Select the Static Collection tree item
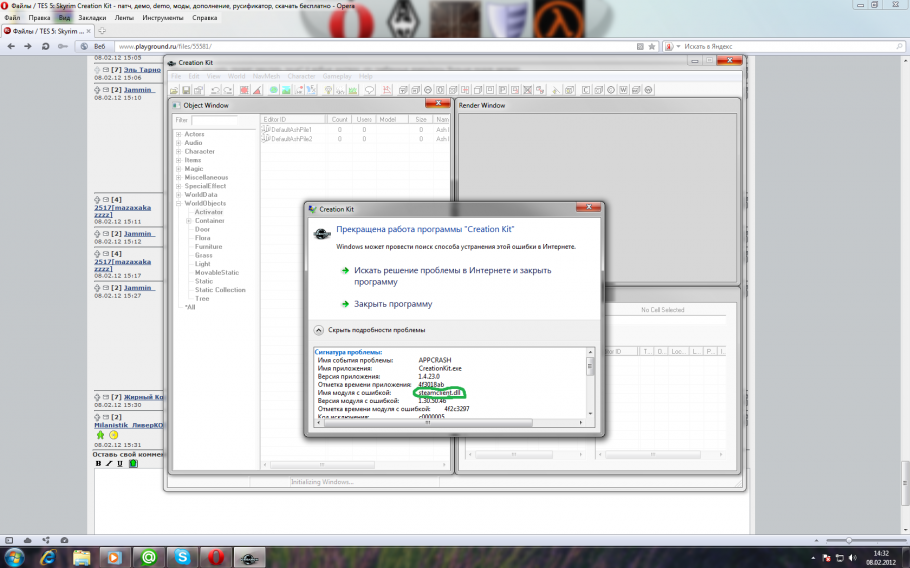Viewport: 910px width, 568px height. point(220,290)
